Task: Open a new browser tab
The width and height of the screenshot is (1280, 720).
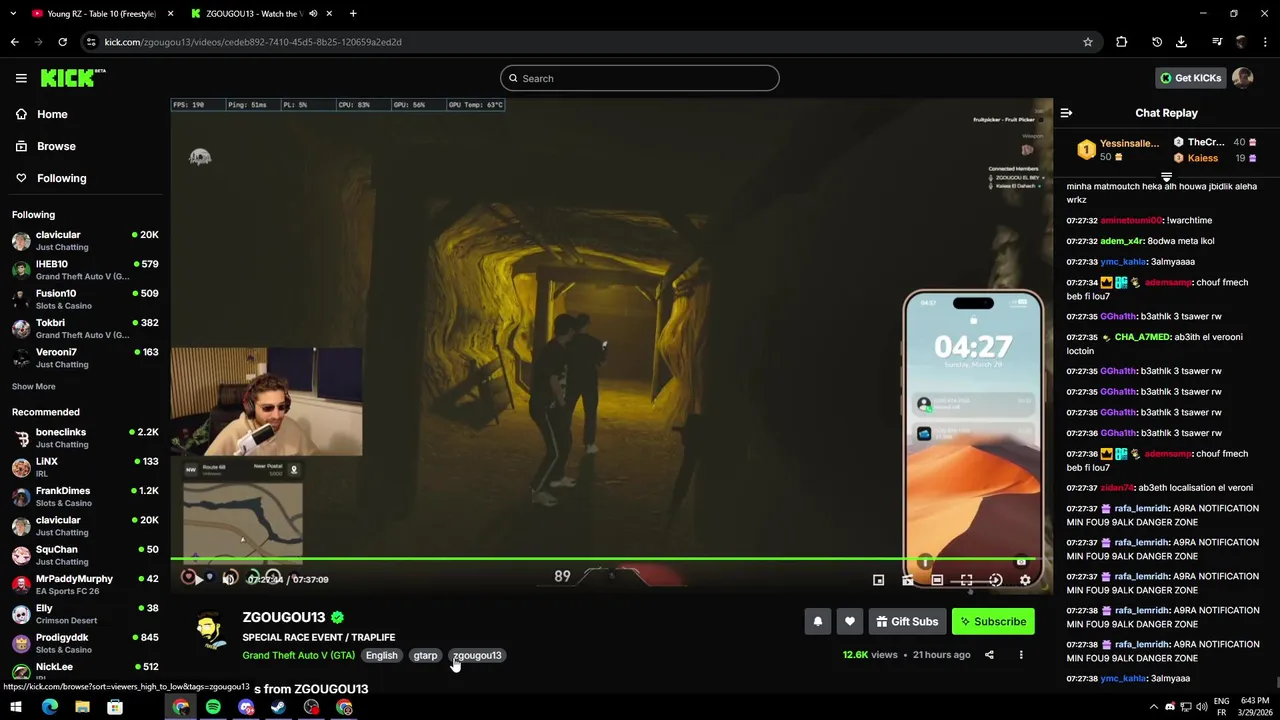Action: [x=353, y=14]
